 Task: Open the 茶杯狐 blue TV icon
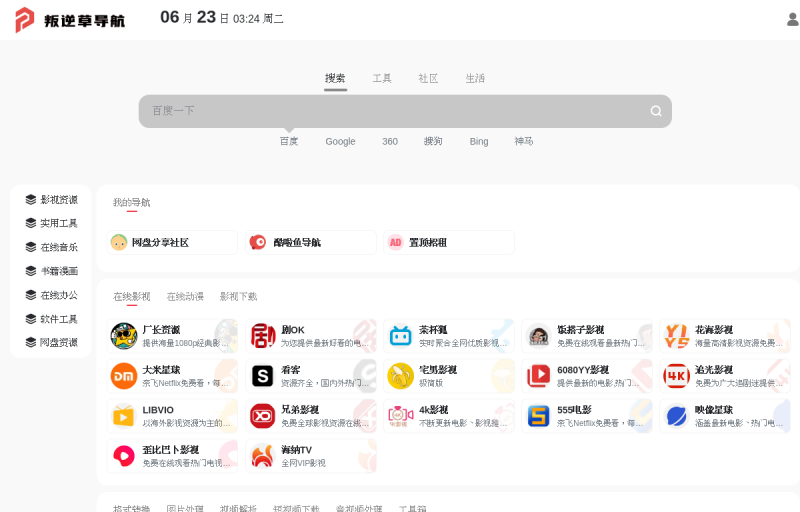pyautogui.click(x=401, y=336)
